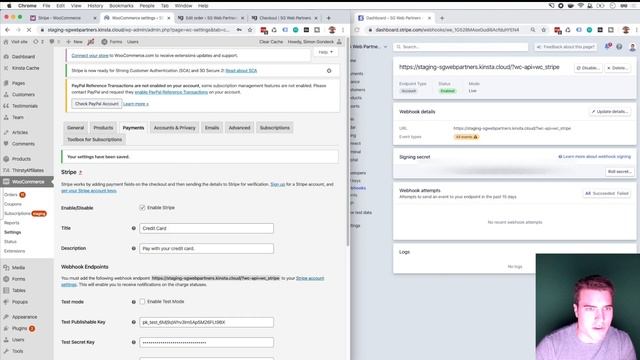
Task: Bookmark the WooCommerce settings page with star
Action: coord(250,30)
